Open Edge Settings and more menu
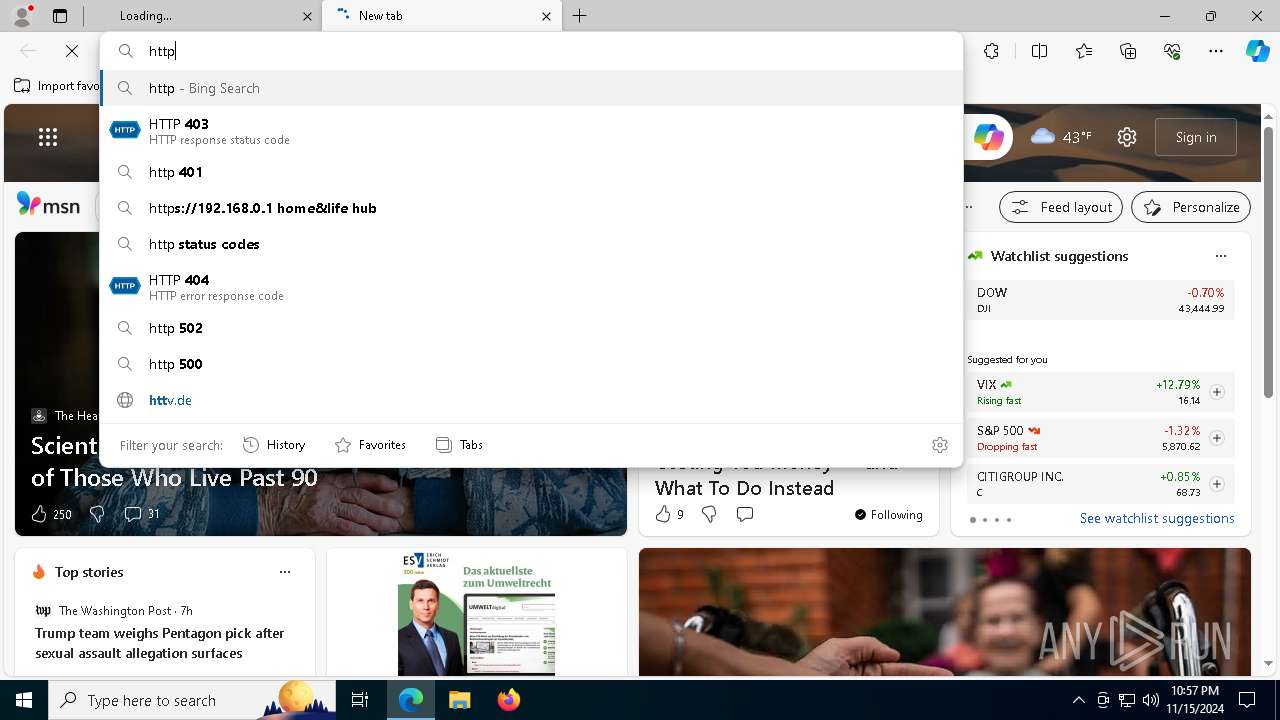The height and width of the screenshot is (720, 1280). tap(1216, 51)
